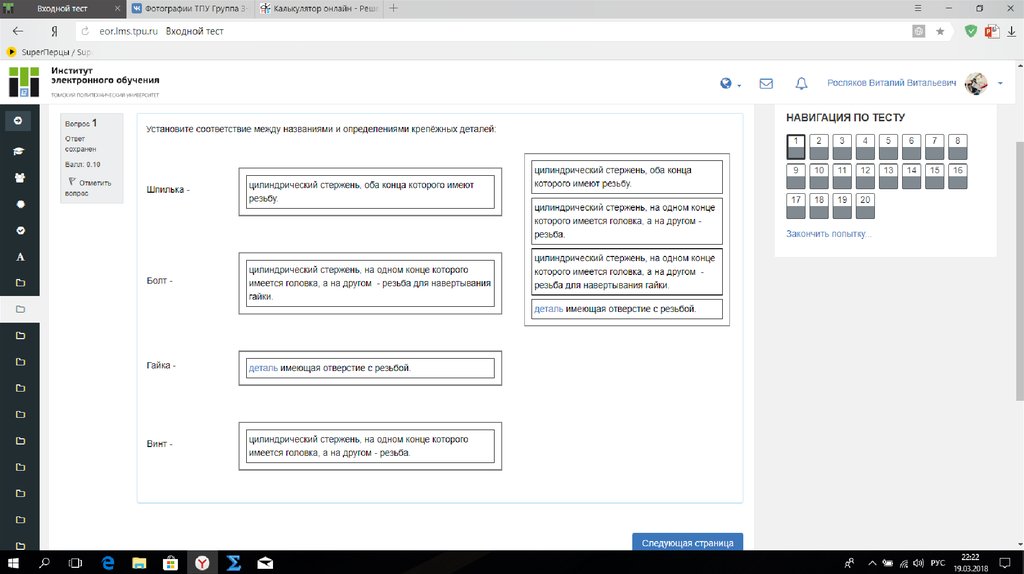Click the institute logo
Viewport: 1024px width, 574px height.
click(x=24, y=82)
